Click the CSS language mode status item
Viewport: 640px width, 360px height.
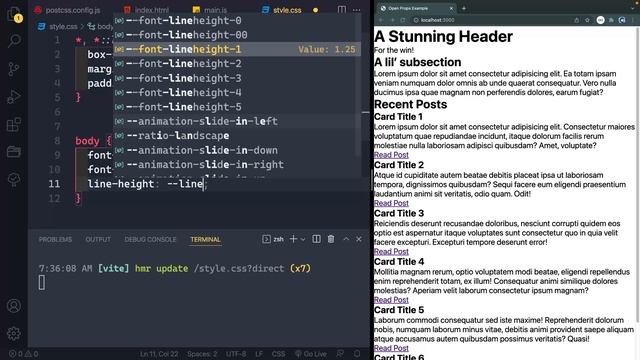pyautogui.click(x=278, y=354)
